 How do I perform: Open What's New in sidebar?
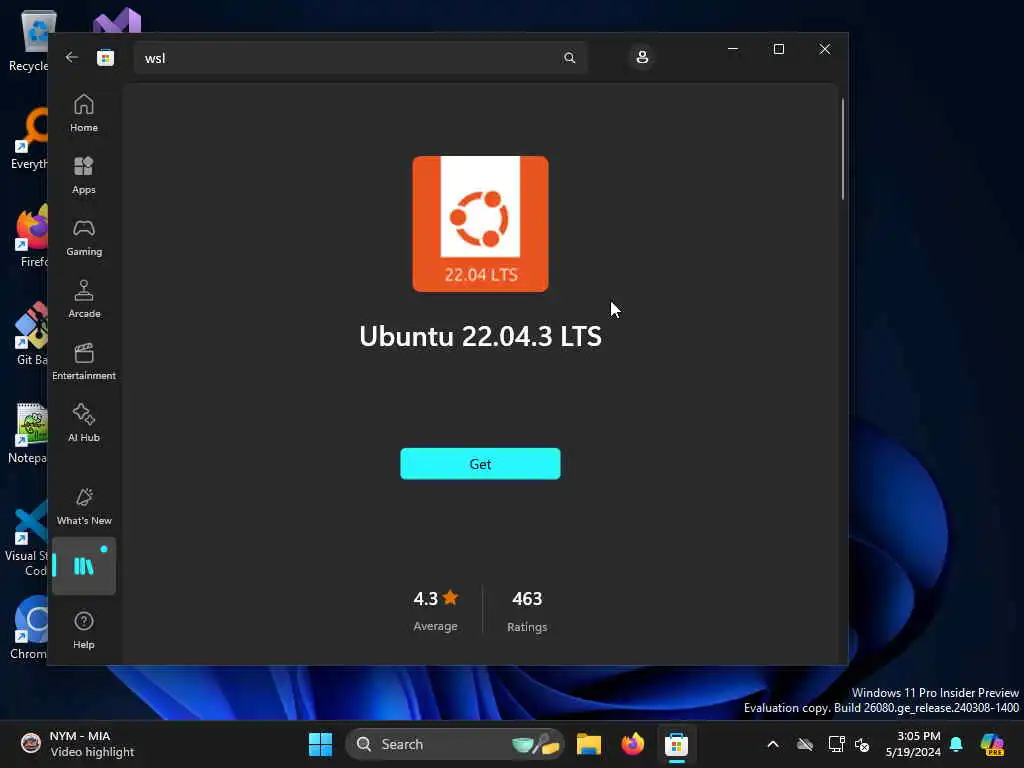pos(84,506)
